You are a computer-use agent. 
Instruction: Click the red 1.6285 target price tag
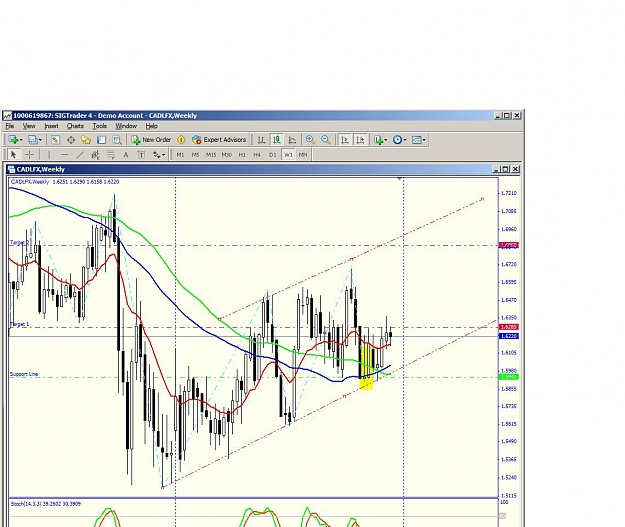click(509, 327)
